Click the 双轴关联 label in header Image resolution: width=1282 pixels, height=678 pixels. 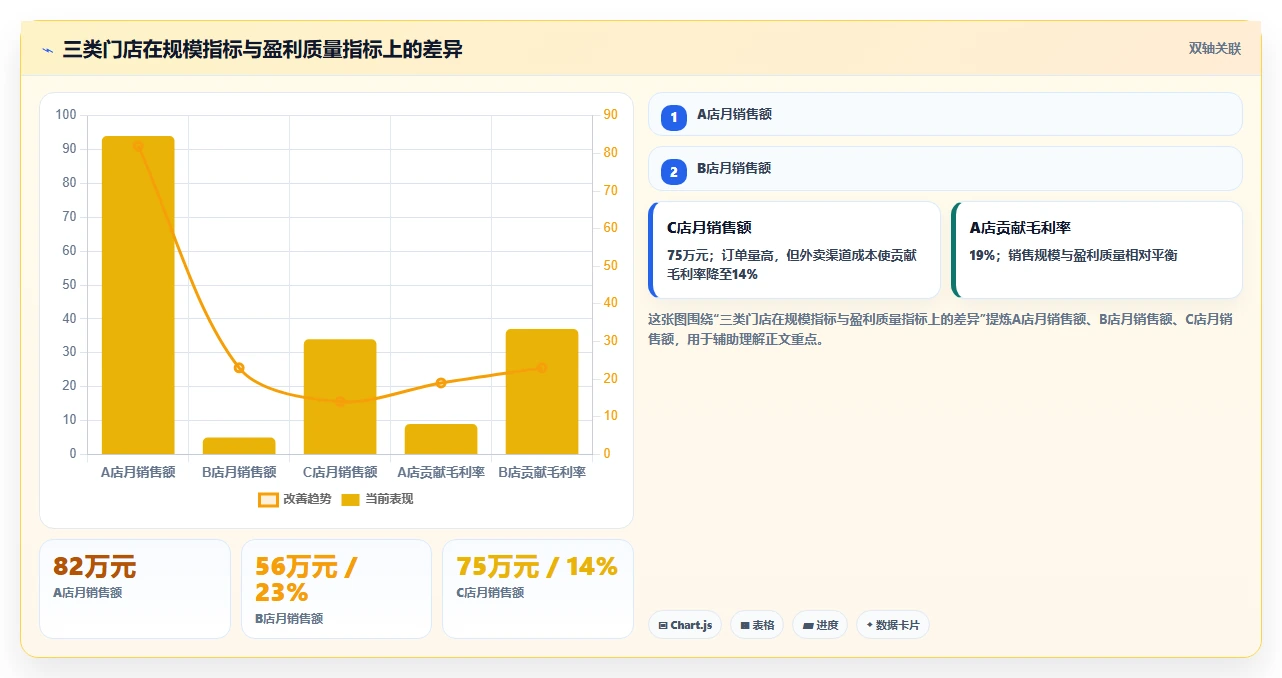(x=1215, y=48)
